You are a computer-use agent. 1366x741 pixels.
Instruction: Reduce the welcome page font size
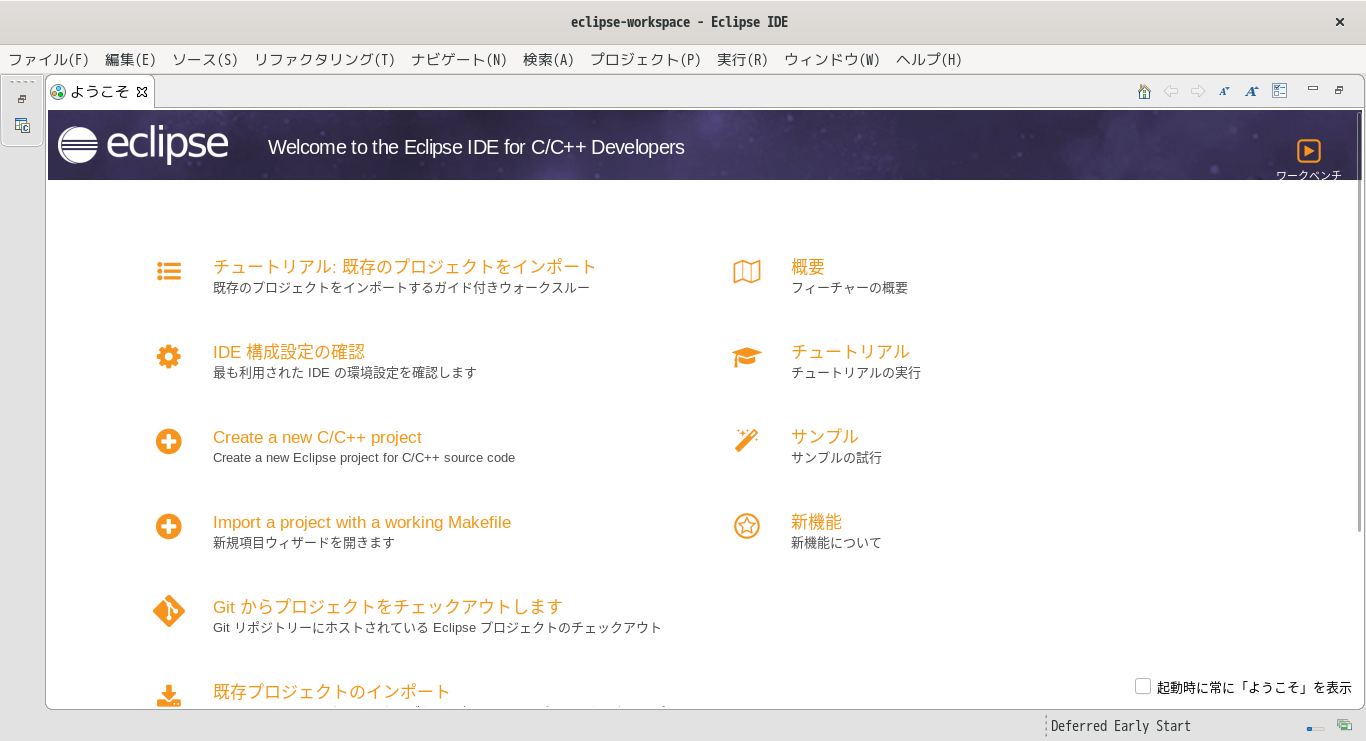pyautogui.click(x=1224, y=91)
